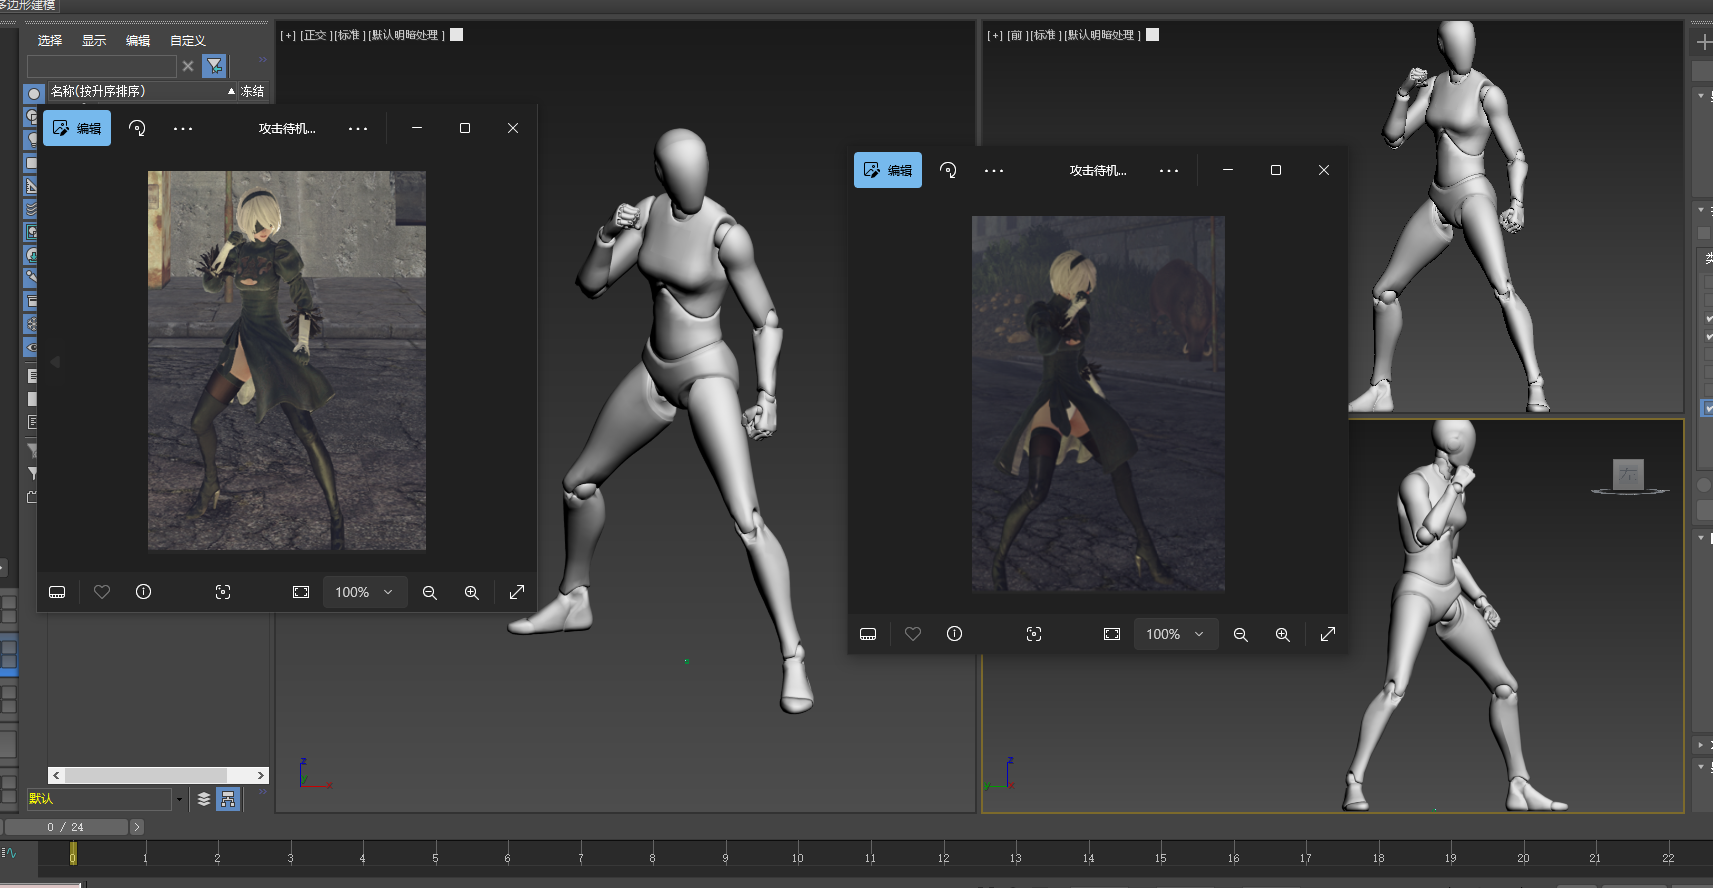This screenshot has width=1713, height=888.
Task: Click the 冻结 column header
Action: point(253,91)
